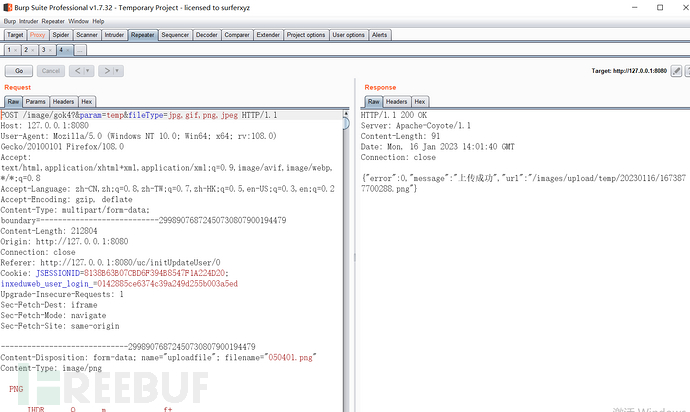The height and width of the screenshot is (412, 690).
Task: Open the Help menu
Action: point(98,21)
